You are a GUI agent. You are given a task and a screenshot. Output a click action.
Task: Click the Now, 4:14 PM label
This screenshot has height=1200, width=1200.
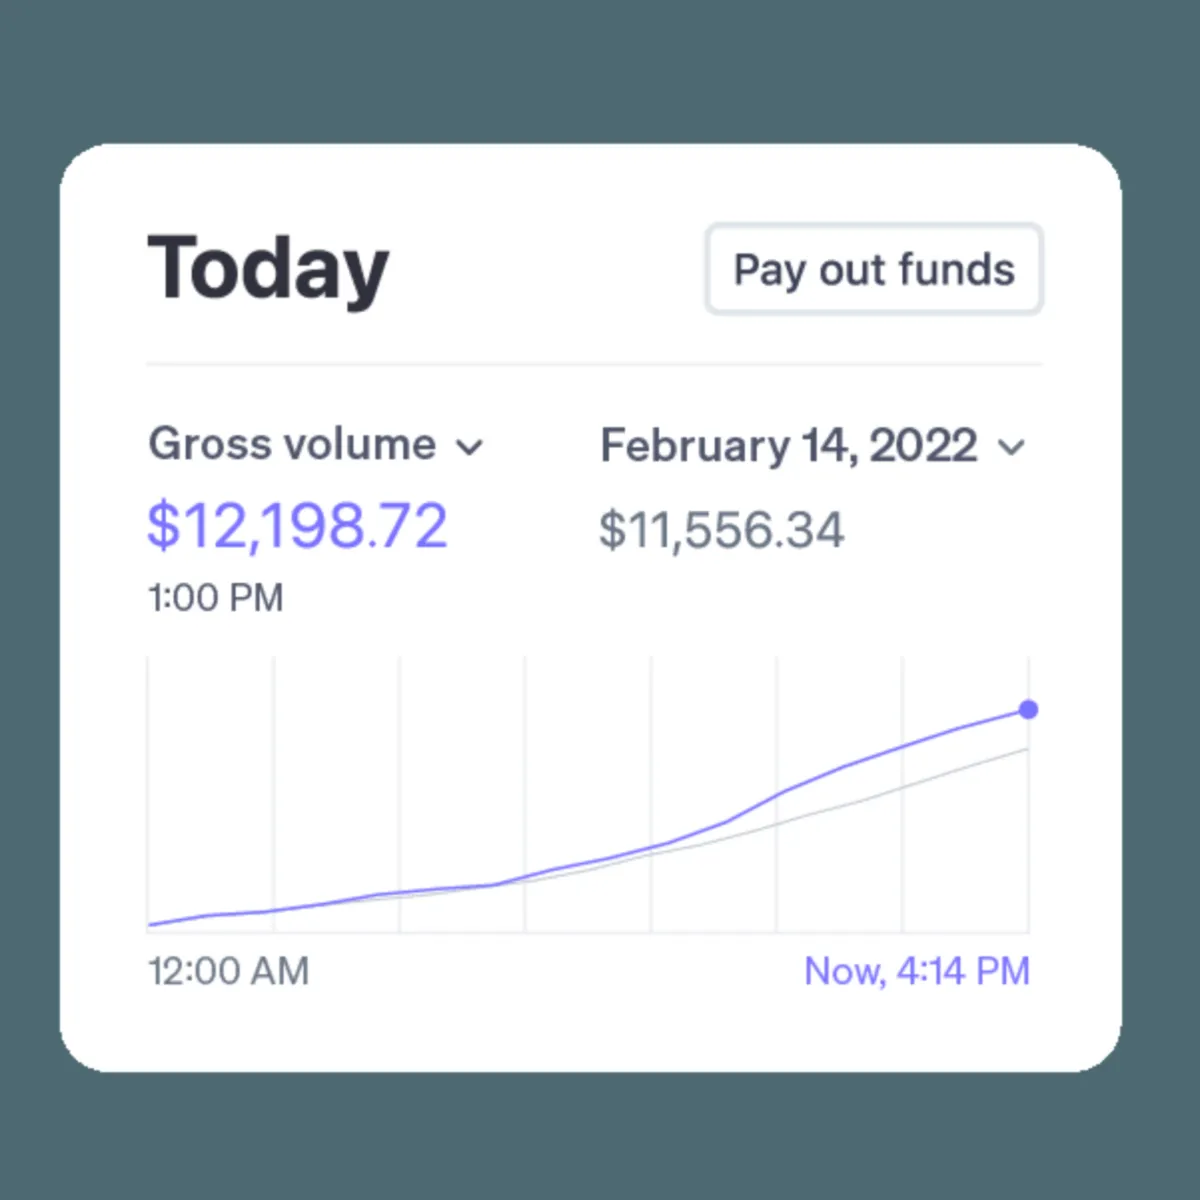click(917, 971)
